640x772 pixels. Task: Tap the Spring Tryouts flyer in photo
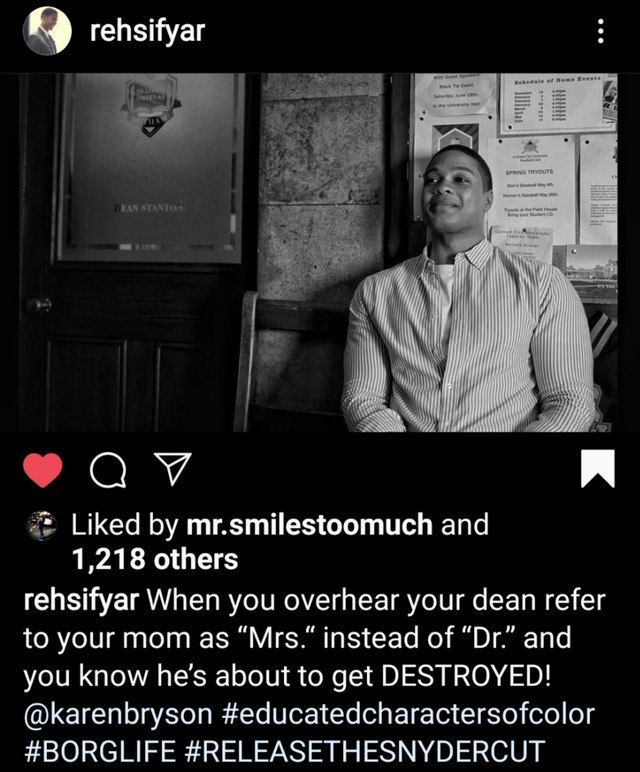531,185
